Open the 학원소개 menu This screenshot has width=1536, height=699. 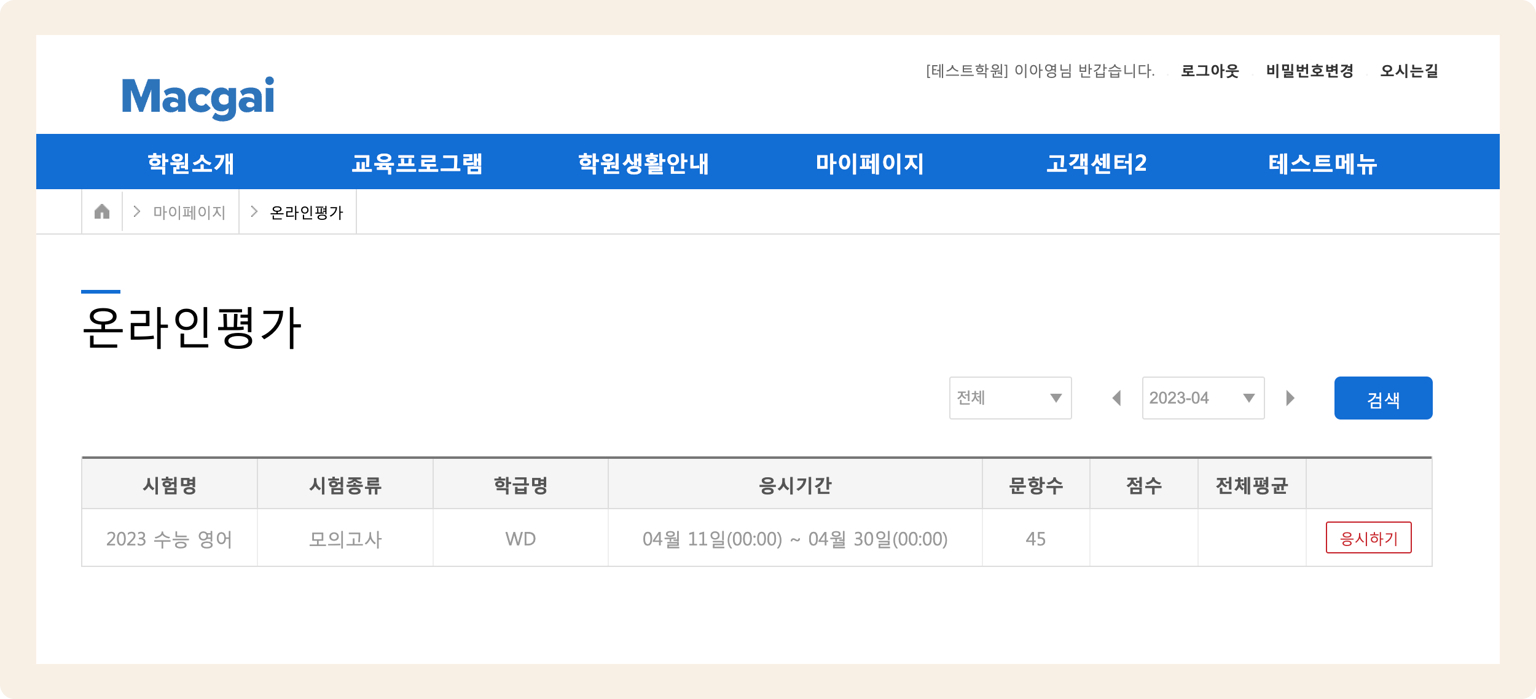[x=191, y=163]
